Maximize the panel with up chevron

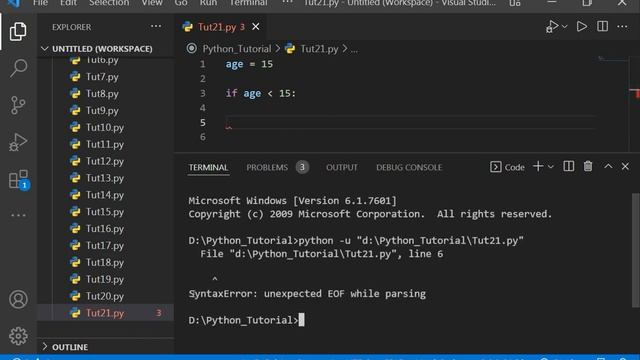[x=608, y=167]
